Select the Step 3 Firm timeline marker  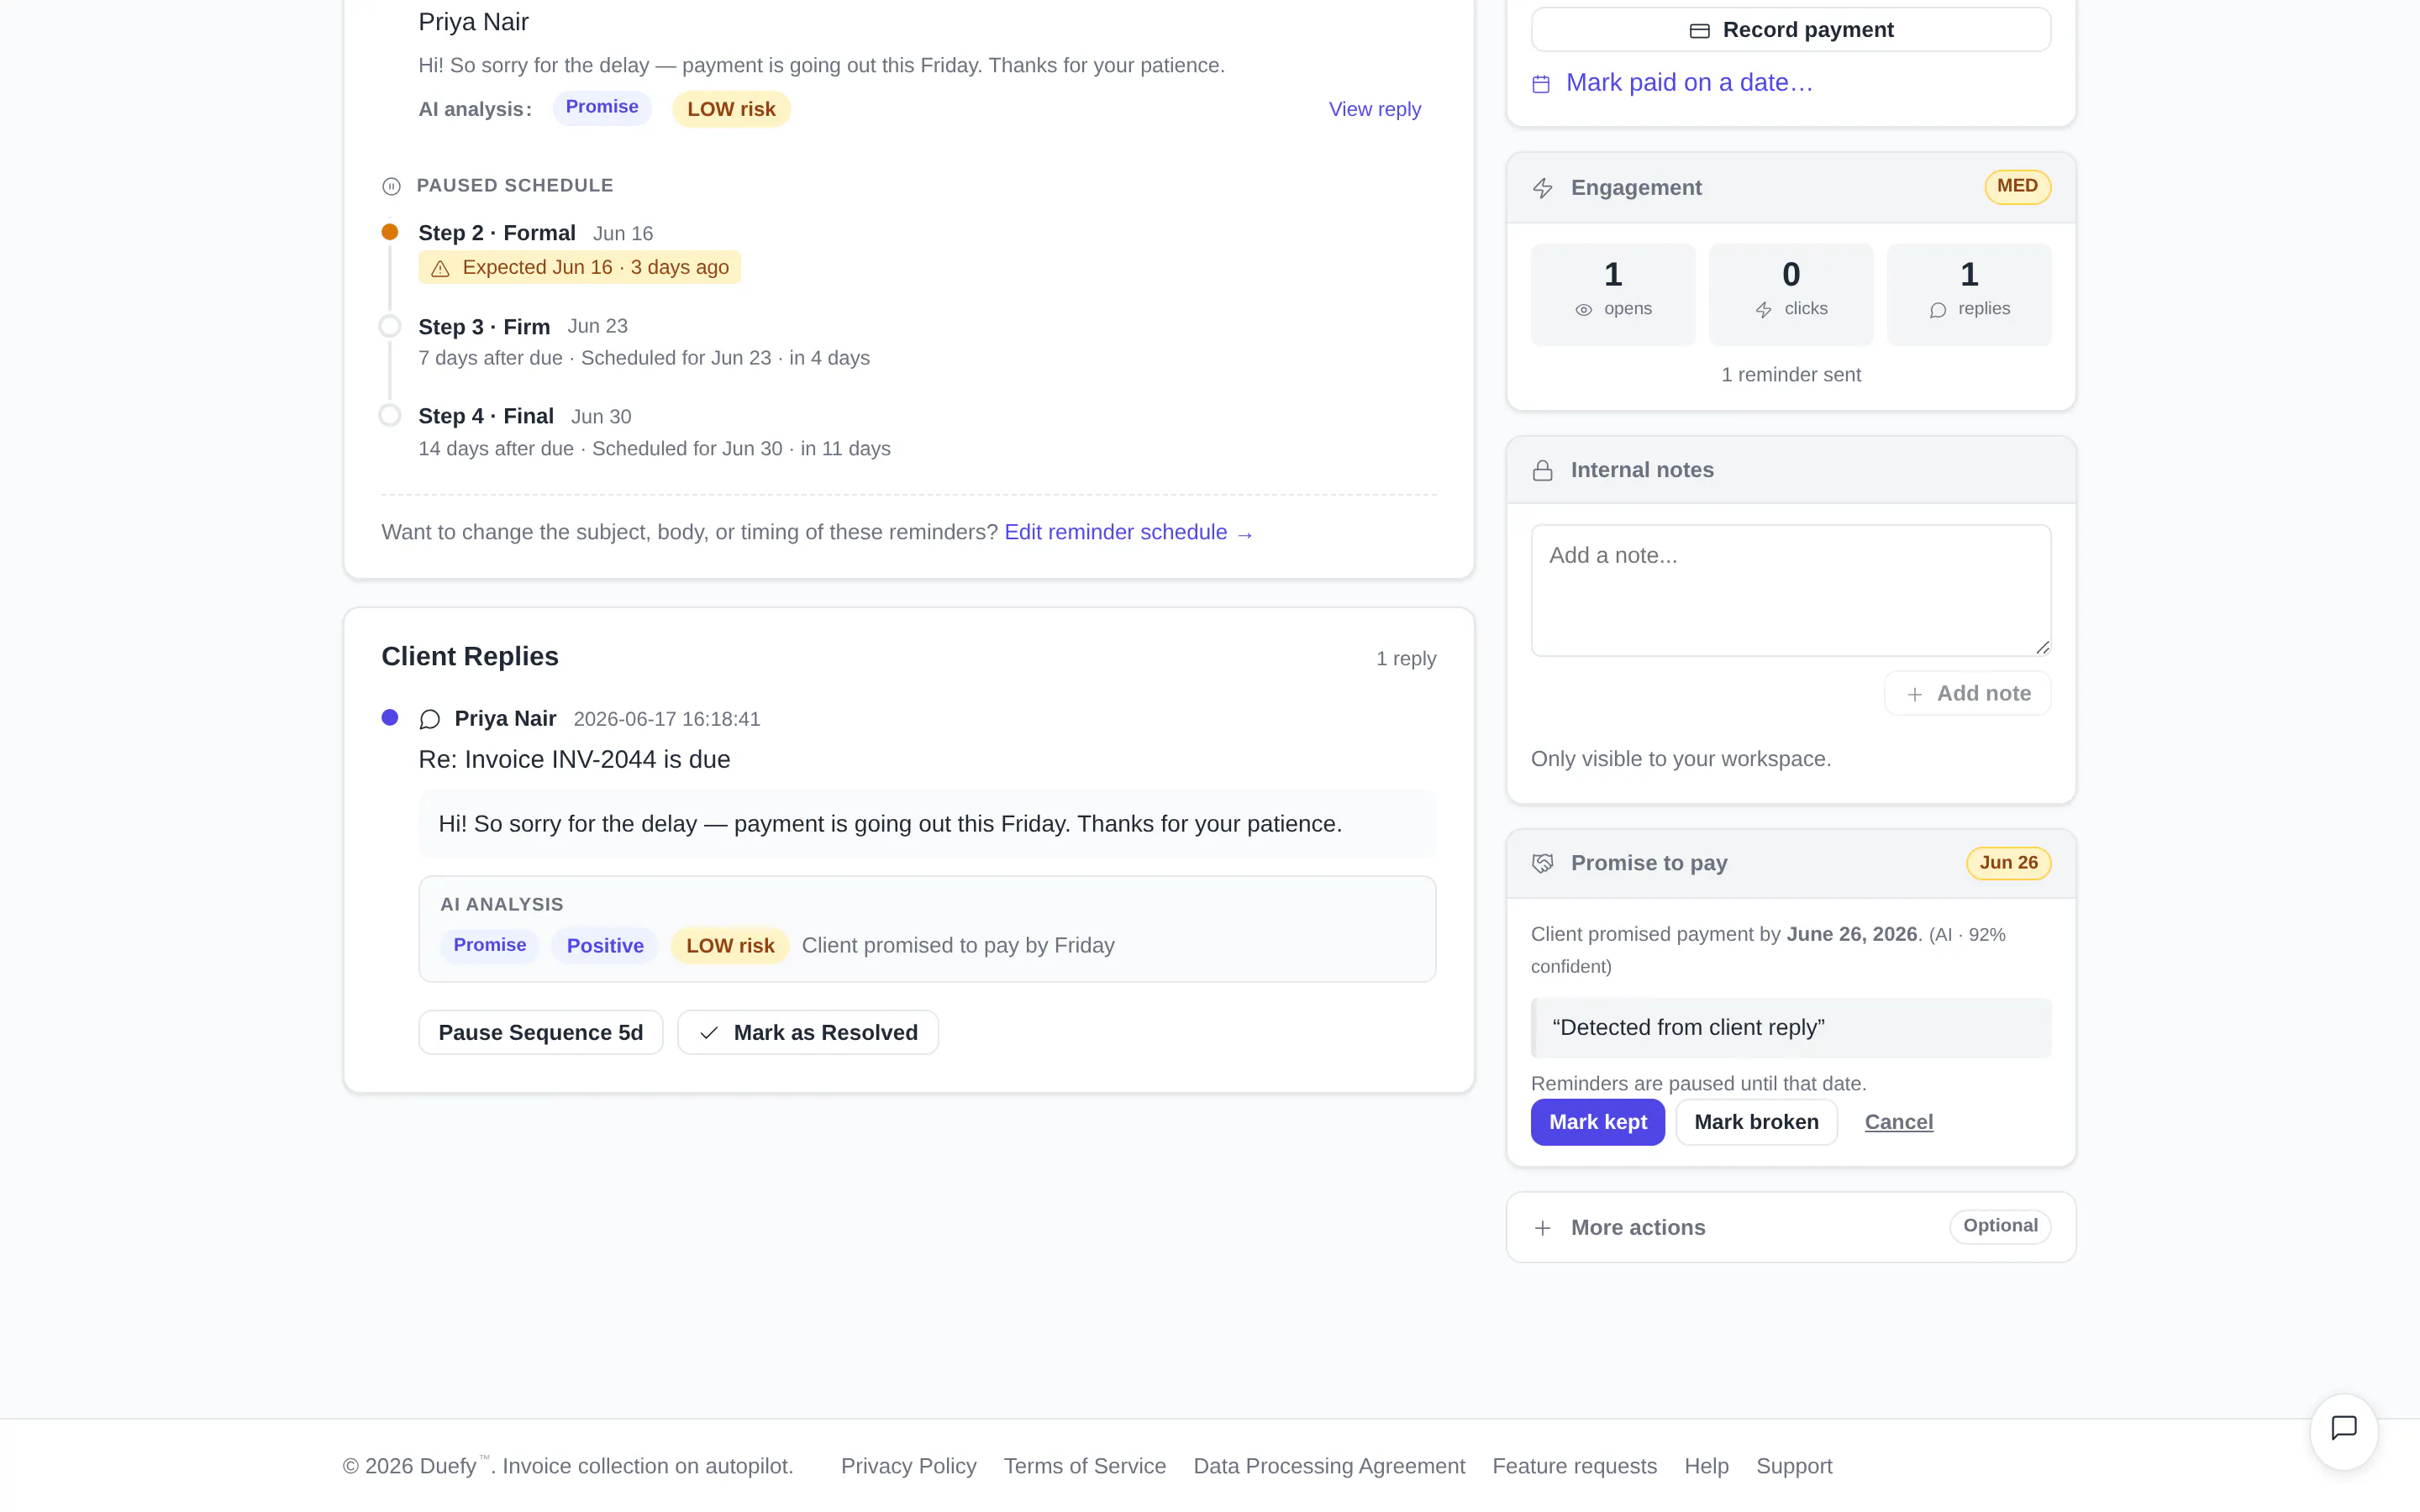[x=390, y=326]
